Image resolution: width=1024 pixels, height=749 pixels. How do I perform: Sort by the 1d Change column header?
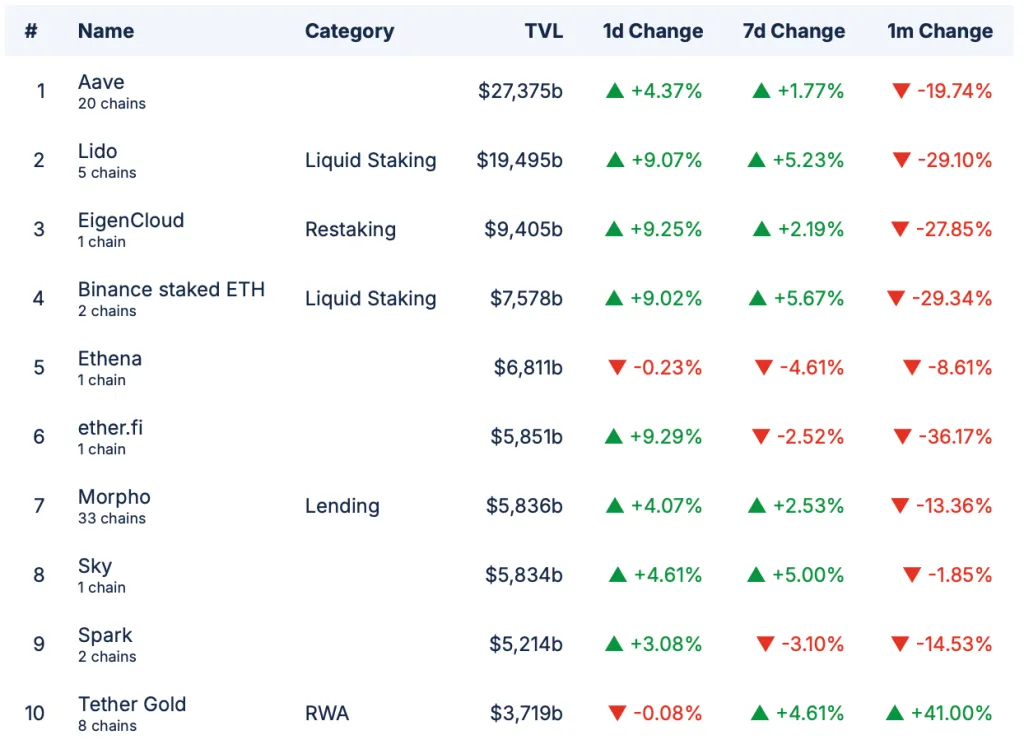[x=652, y=31]
